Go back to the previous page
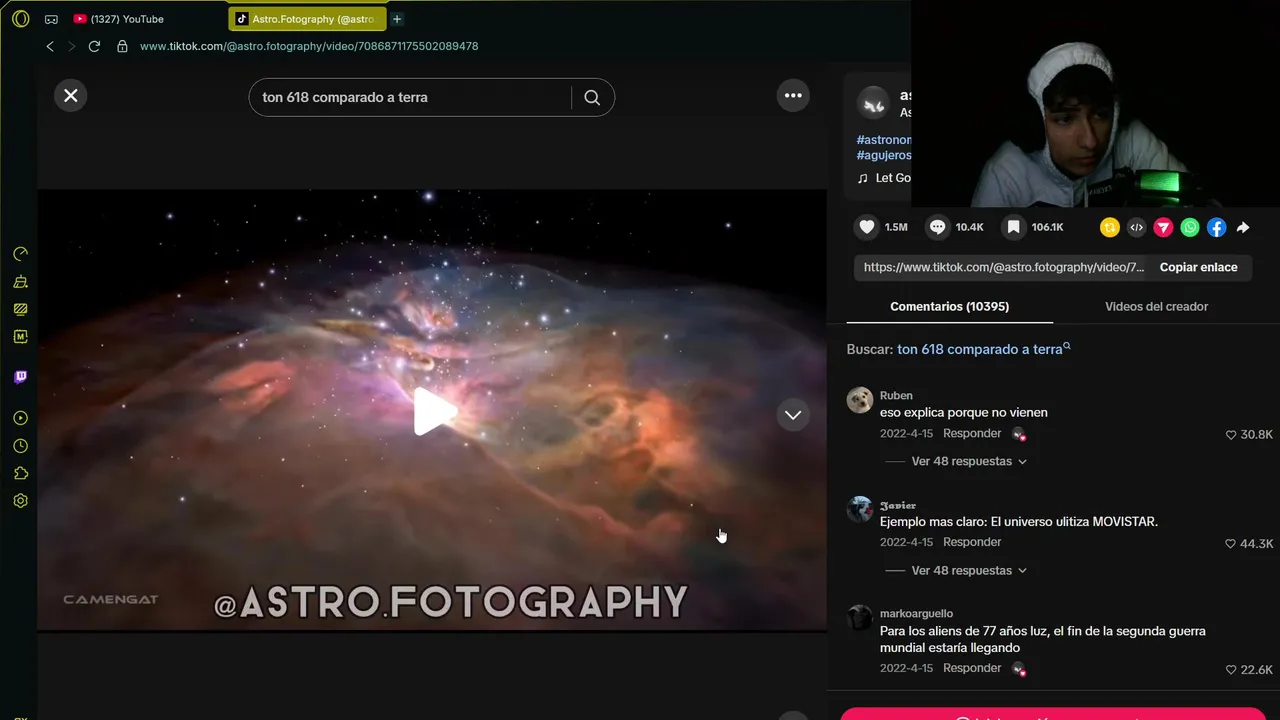This screenshot has height=720, width=1280. click(x=50, y=46)
